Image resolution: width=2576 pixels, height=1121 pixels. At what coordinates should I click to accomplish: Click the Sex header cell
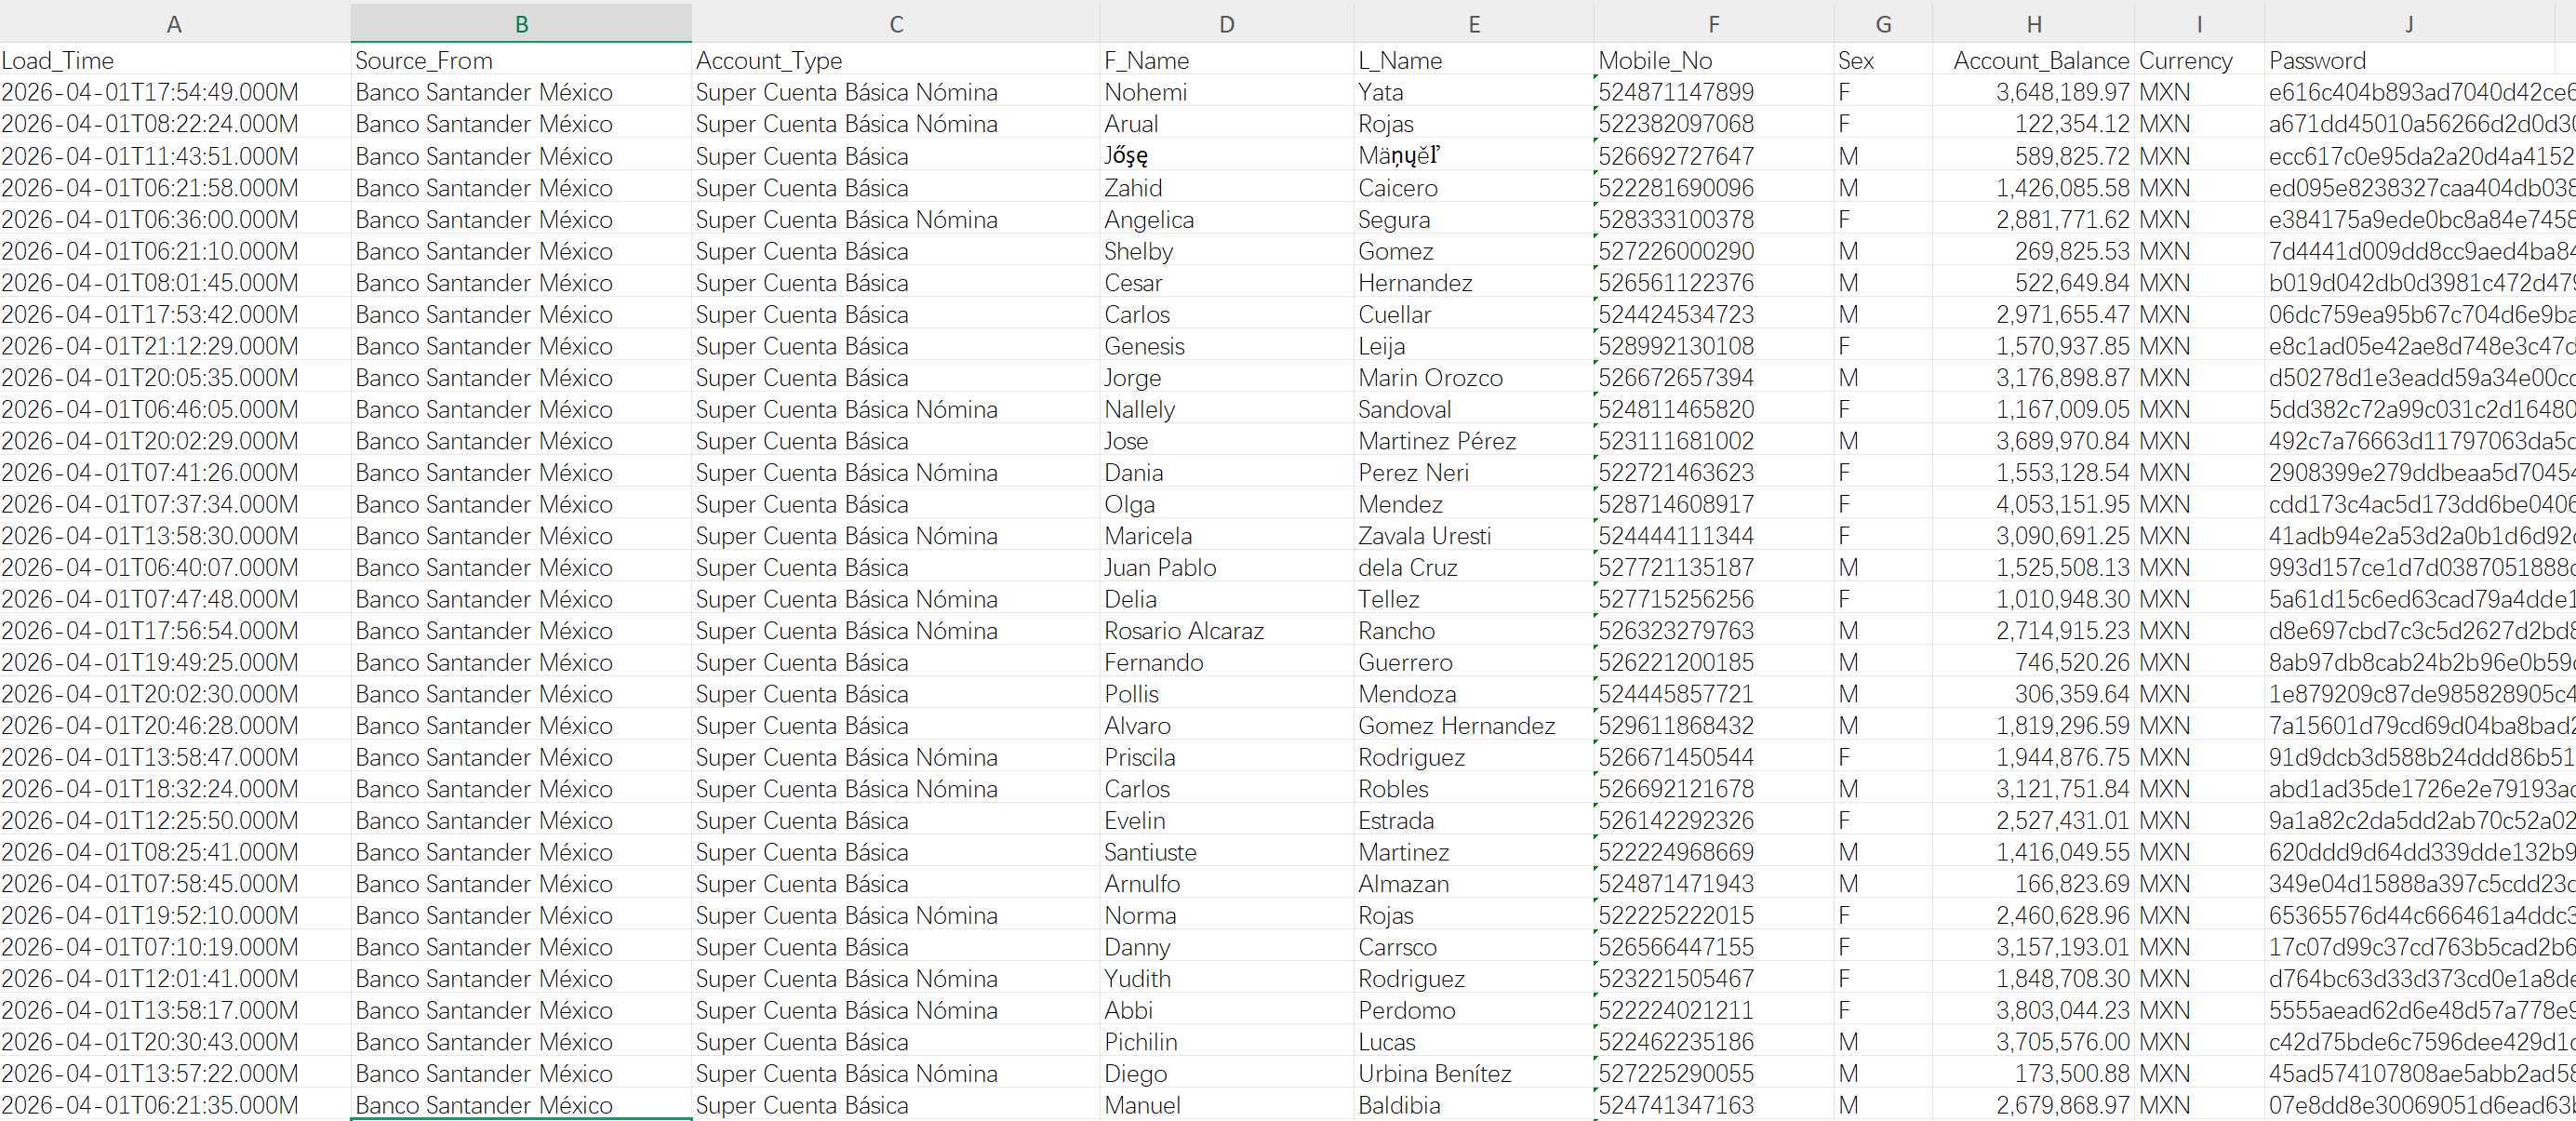(x=1883, y=60)
